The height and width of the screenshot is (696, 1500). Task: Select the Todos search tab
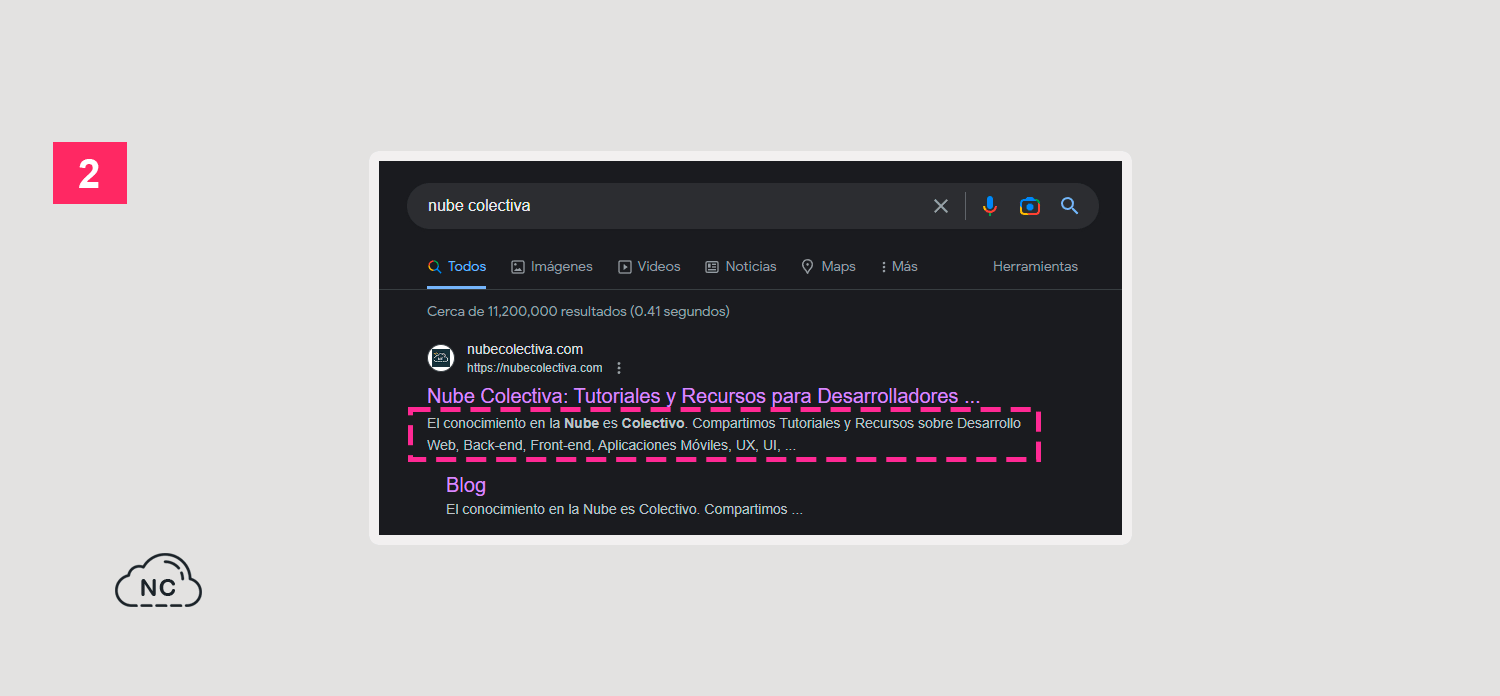click(457, 267)
